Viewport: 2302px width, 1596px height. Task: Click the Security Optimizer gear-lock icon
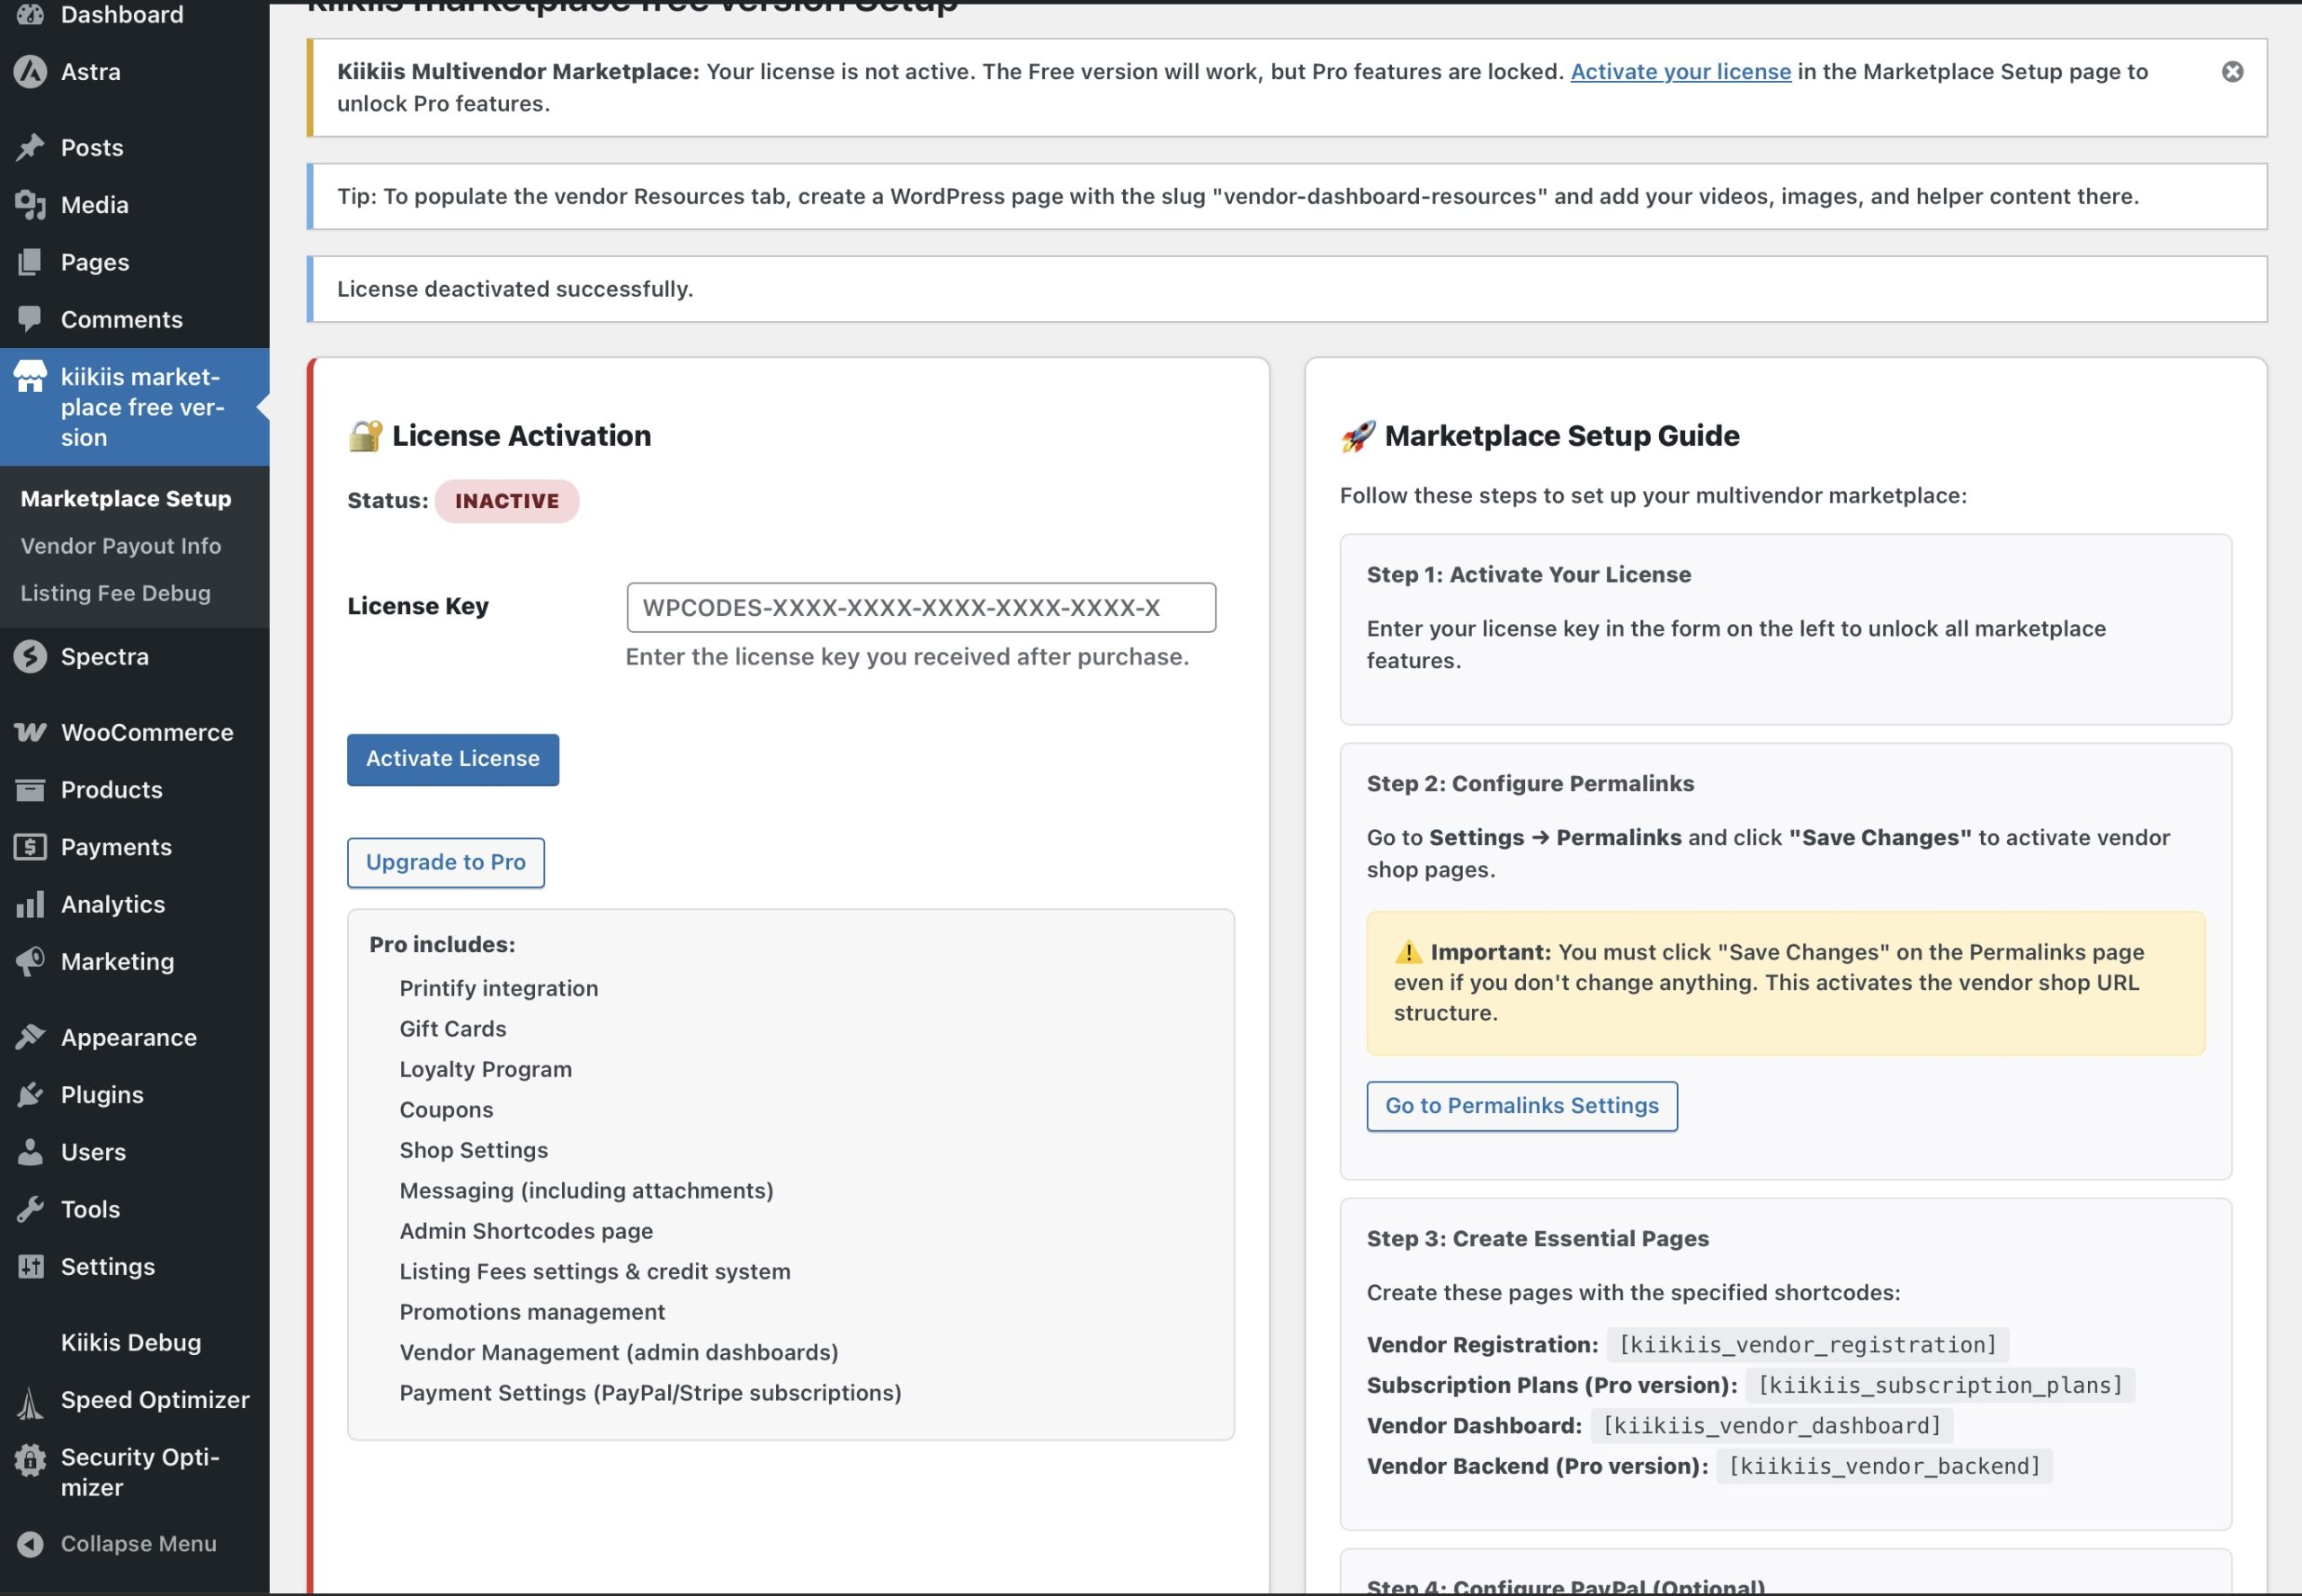(x=30, y=1460)
